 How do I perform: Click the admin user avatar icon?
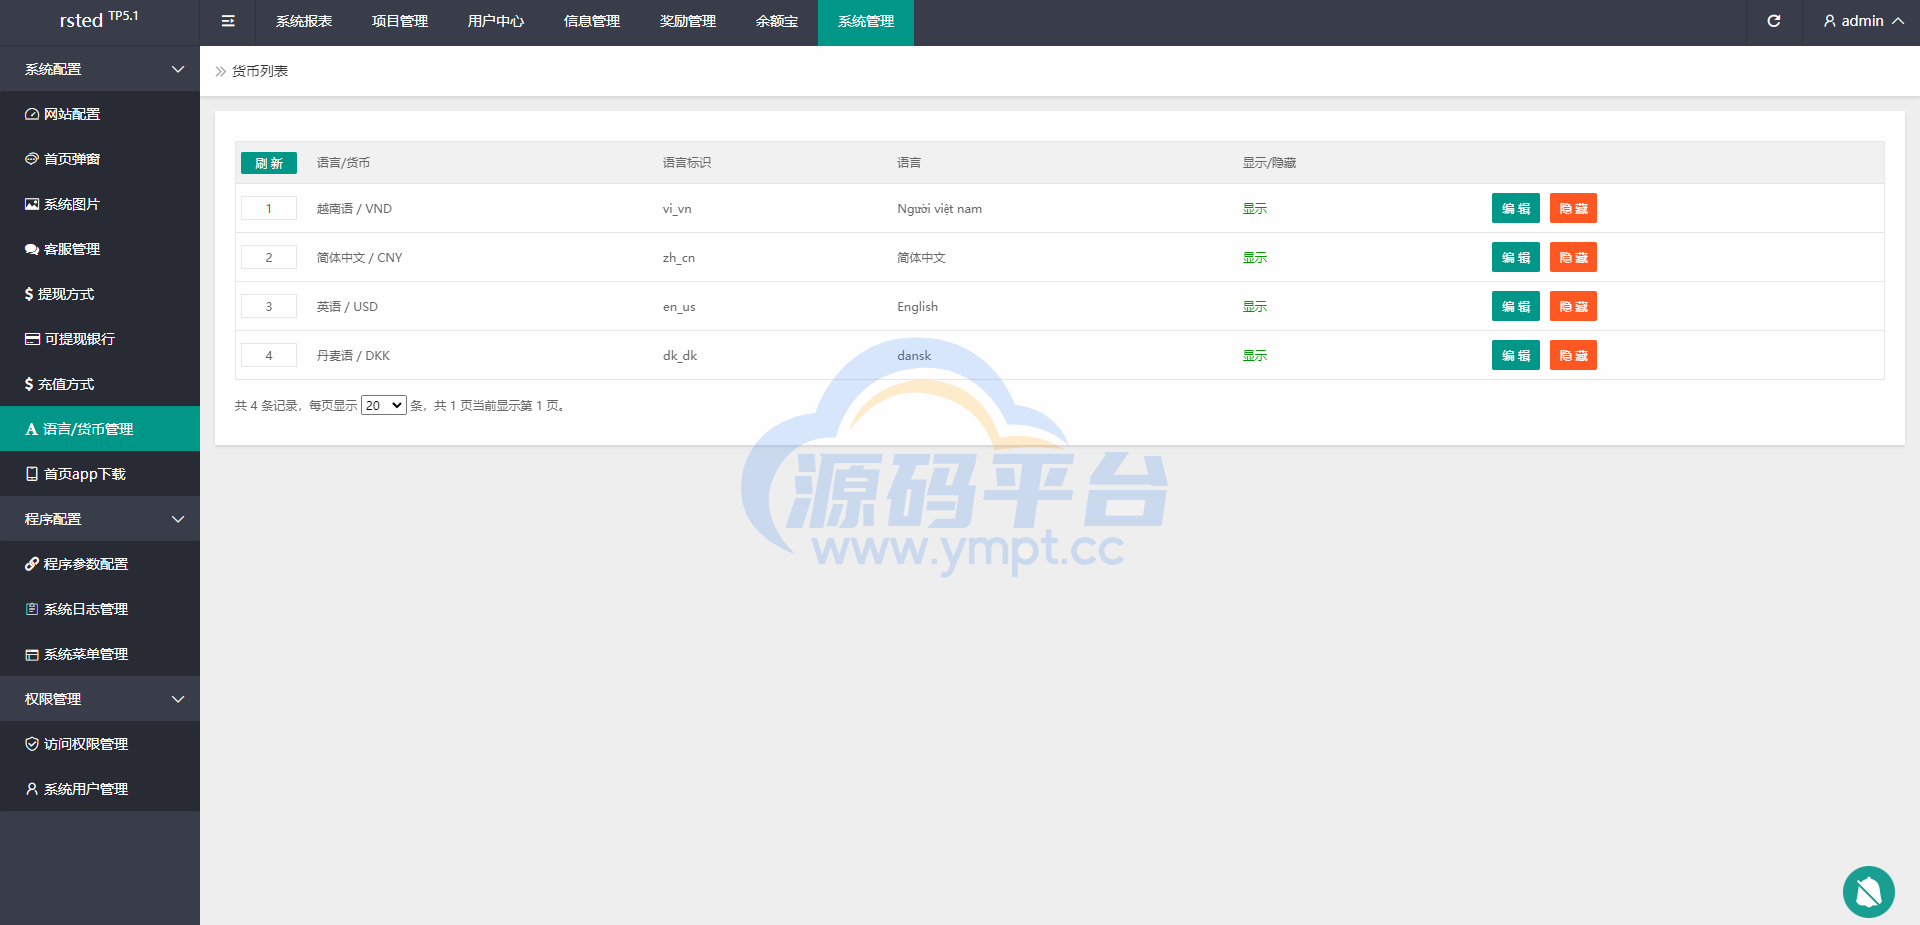[x=1830, y=21]
